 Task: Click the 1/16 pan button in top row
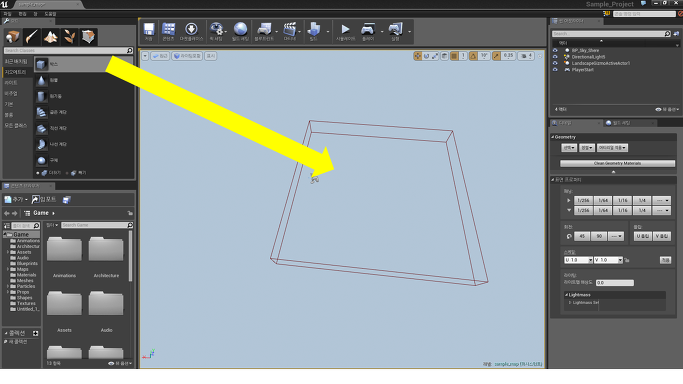click(x=622, y=200)
